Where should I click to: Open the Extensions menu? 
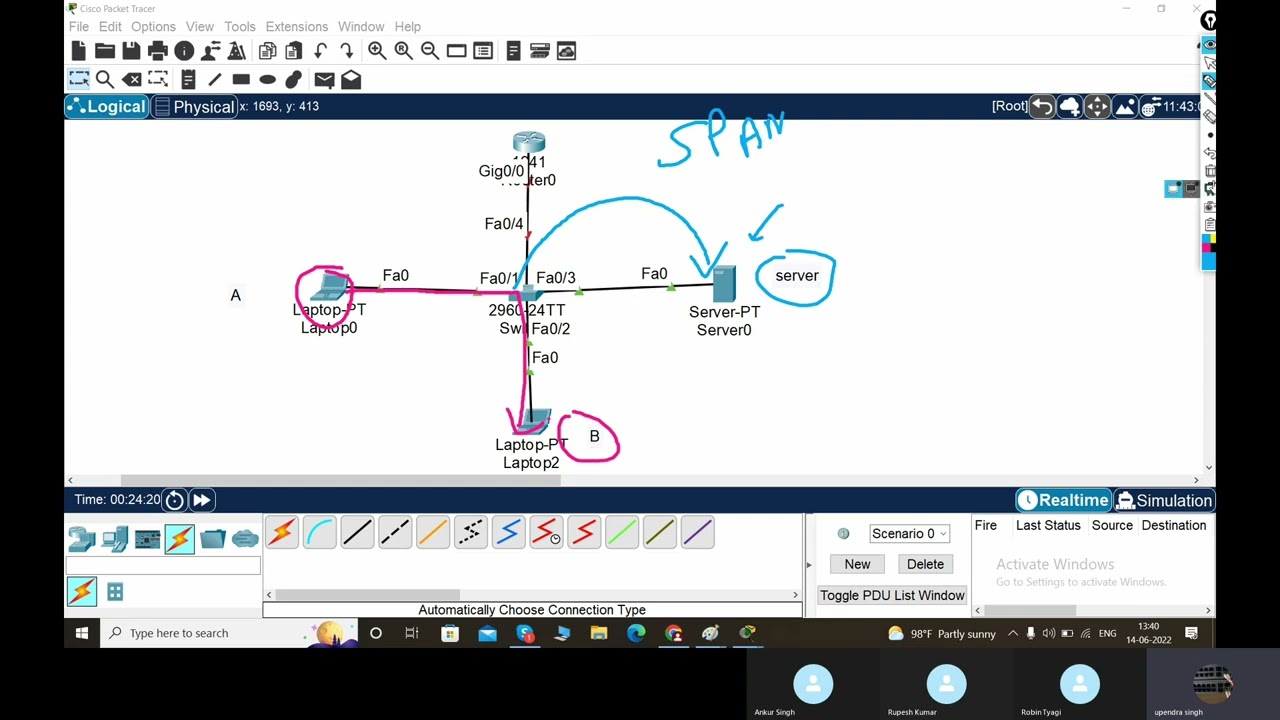point(297,26)
